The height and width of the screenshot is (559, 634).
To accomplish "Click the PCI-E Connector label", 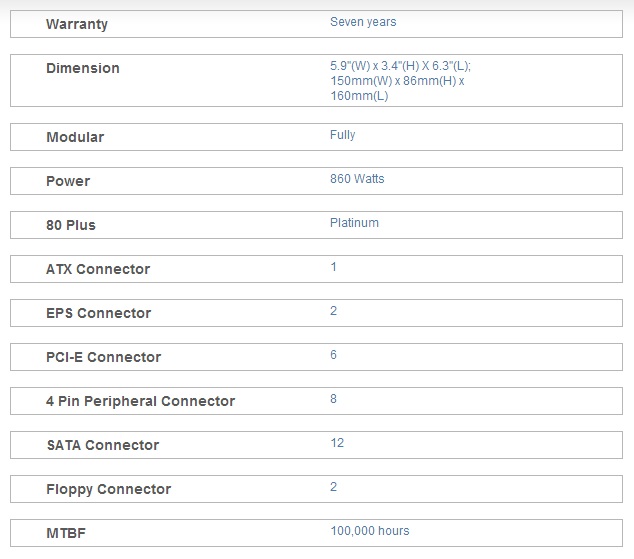I will (103, 357).
